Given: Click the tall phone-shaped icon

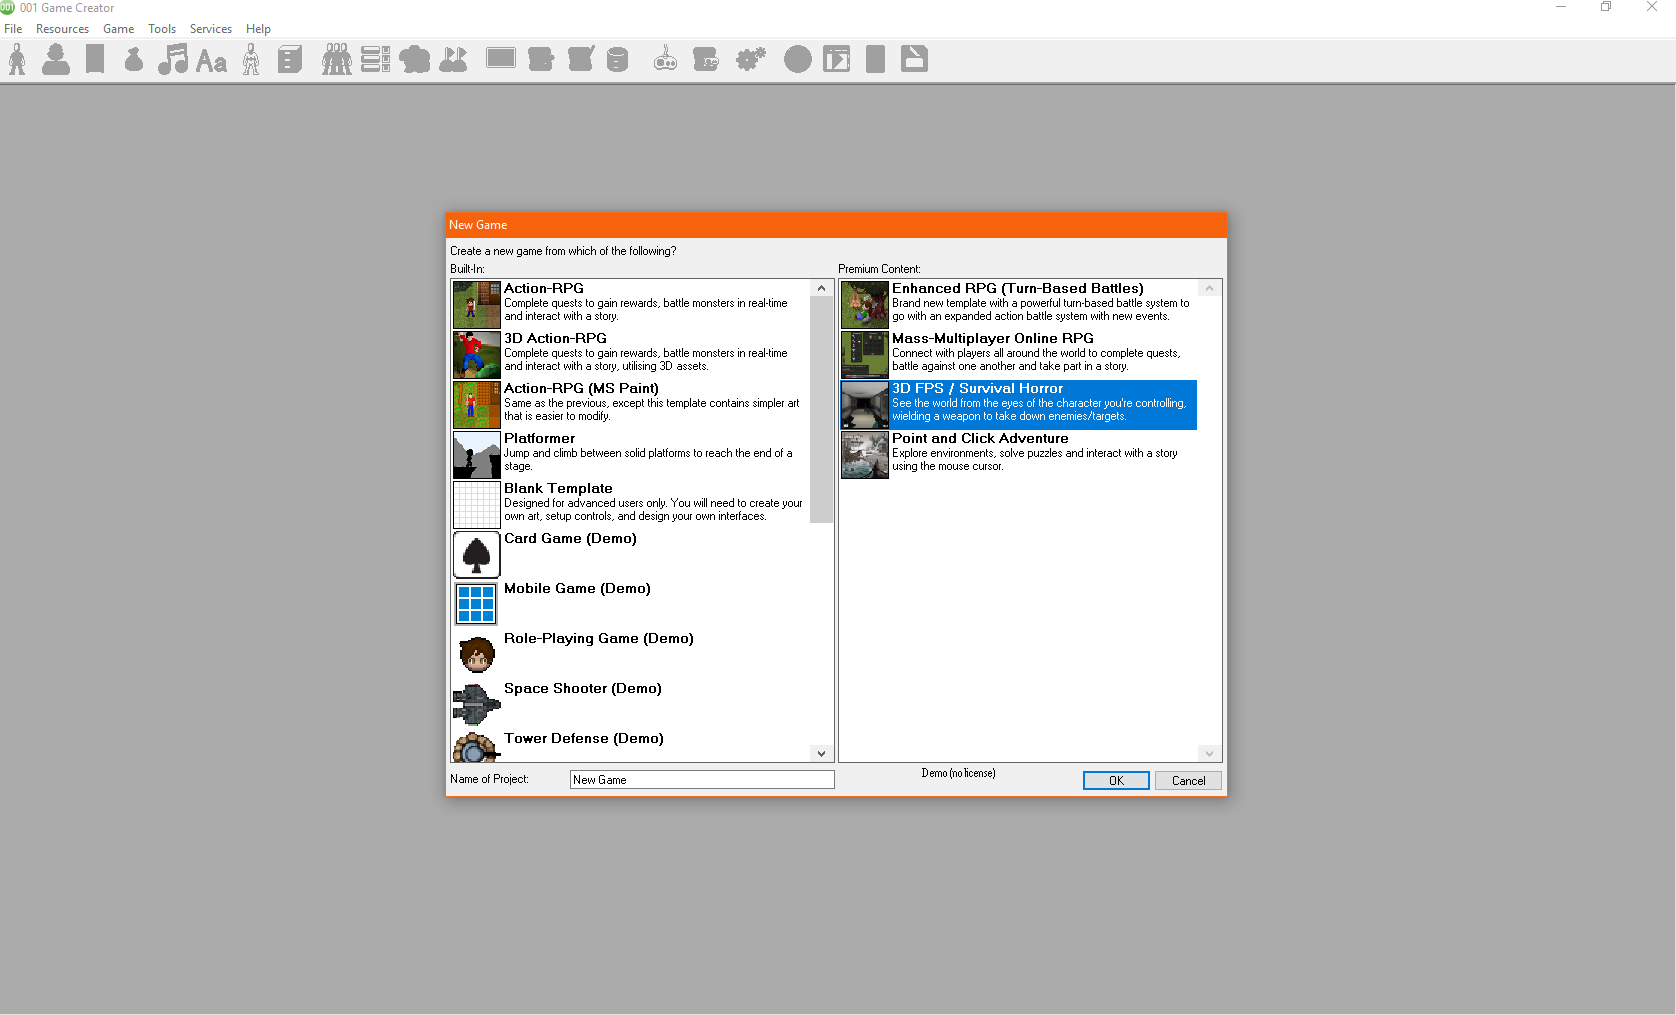Looking at the screenshot, I should [875, 60].
